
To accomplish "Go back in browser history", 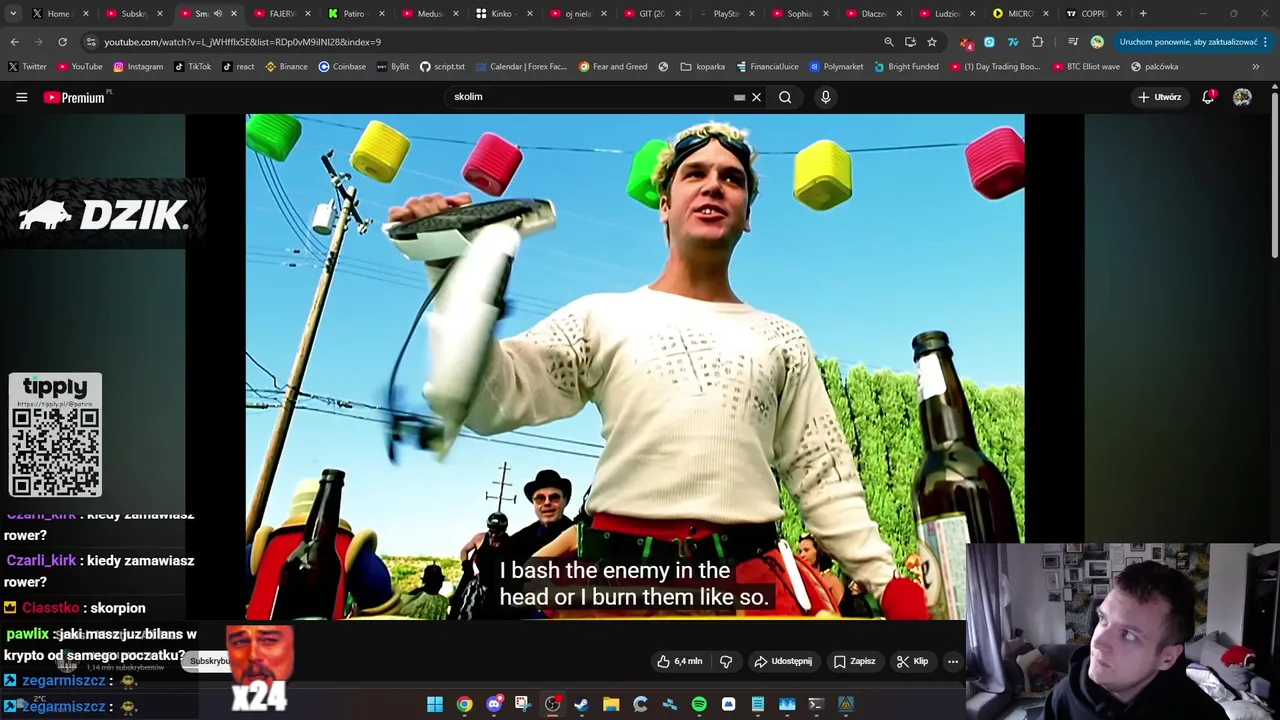I will pos(14,42).
